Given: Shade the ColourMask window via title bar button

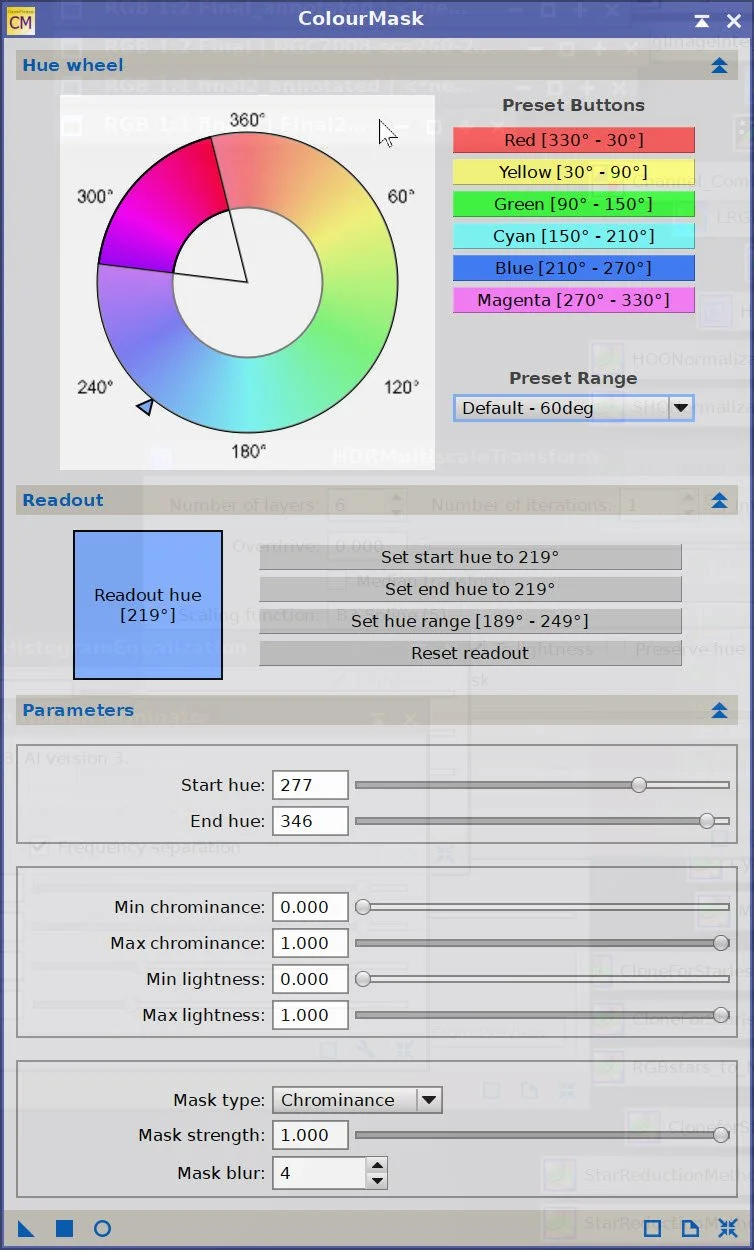Looking at the screenshot, I should (702, 20).
